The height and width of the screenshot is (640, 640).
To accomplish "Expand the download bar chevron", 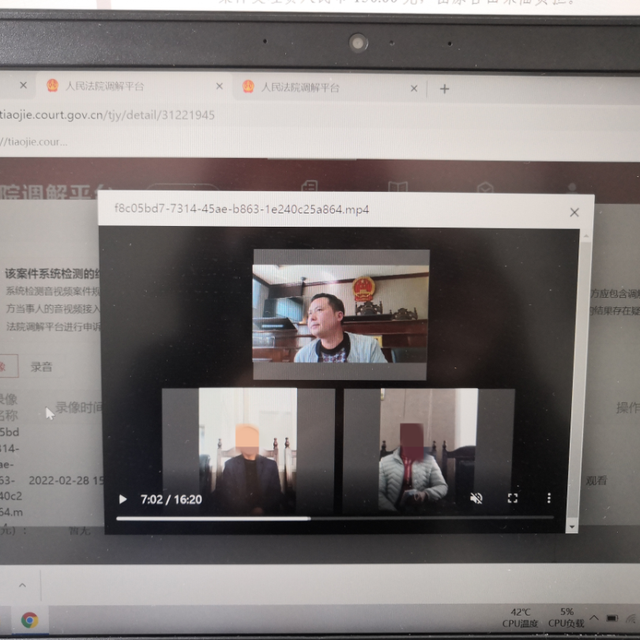I will point(22,585).
